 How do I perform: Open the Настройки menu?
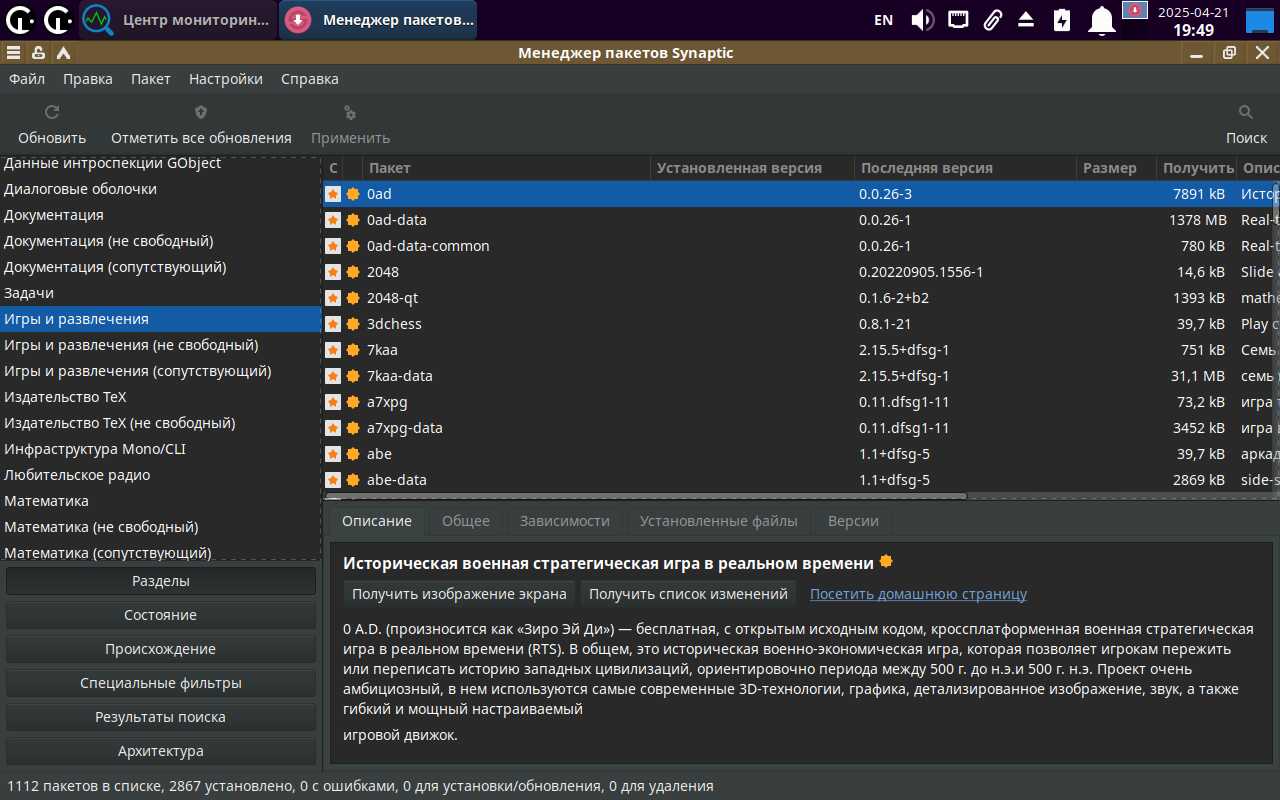point(226,79)
